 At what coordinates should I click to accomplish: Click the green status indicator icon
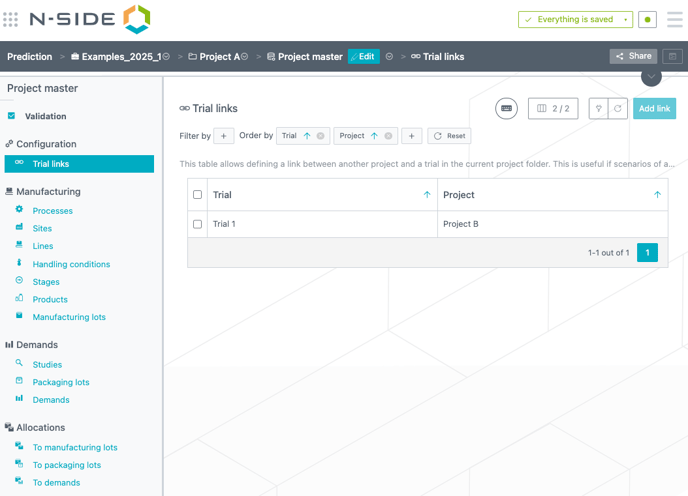pyautogui.click(x=648, y=20)
